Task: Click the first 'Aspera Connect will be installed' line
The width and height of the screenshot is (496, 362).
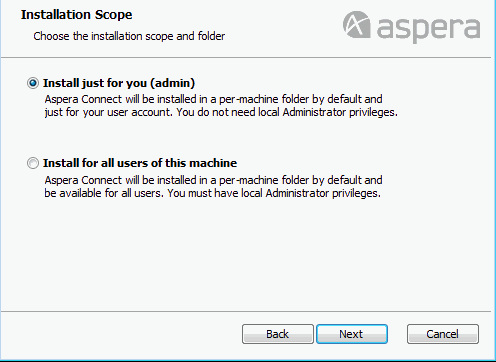Action: tap(213, 99)
